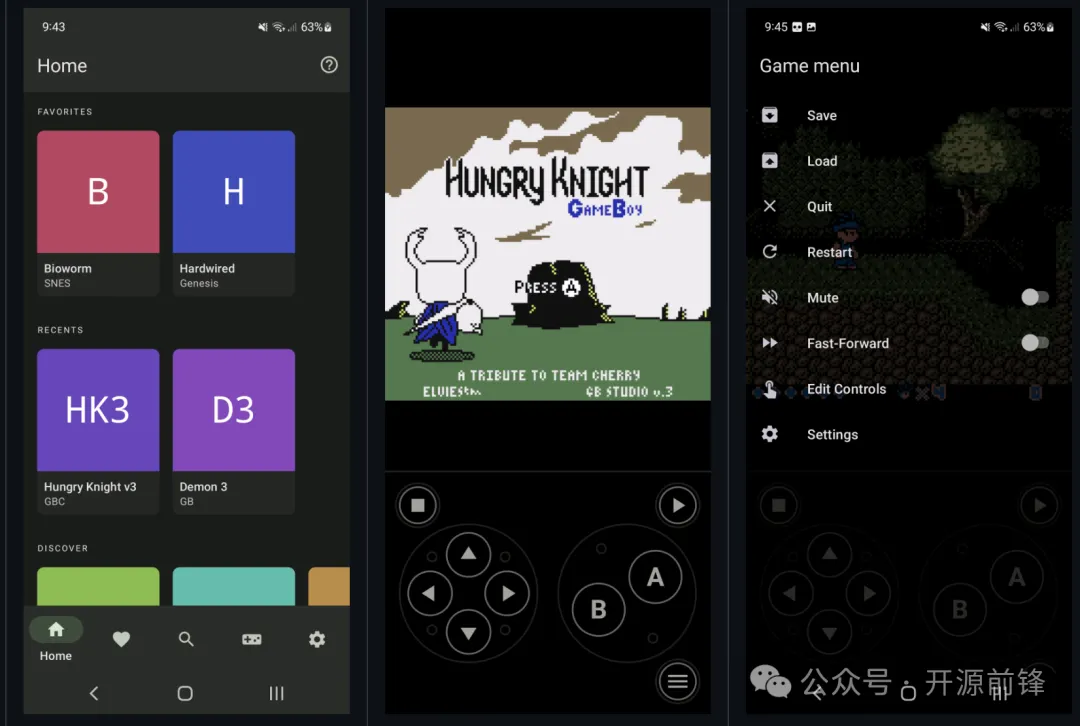Select Save in Game menu
This screenshot has width=1080, height=726.
[x=821, y=116]
